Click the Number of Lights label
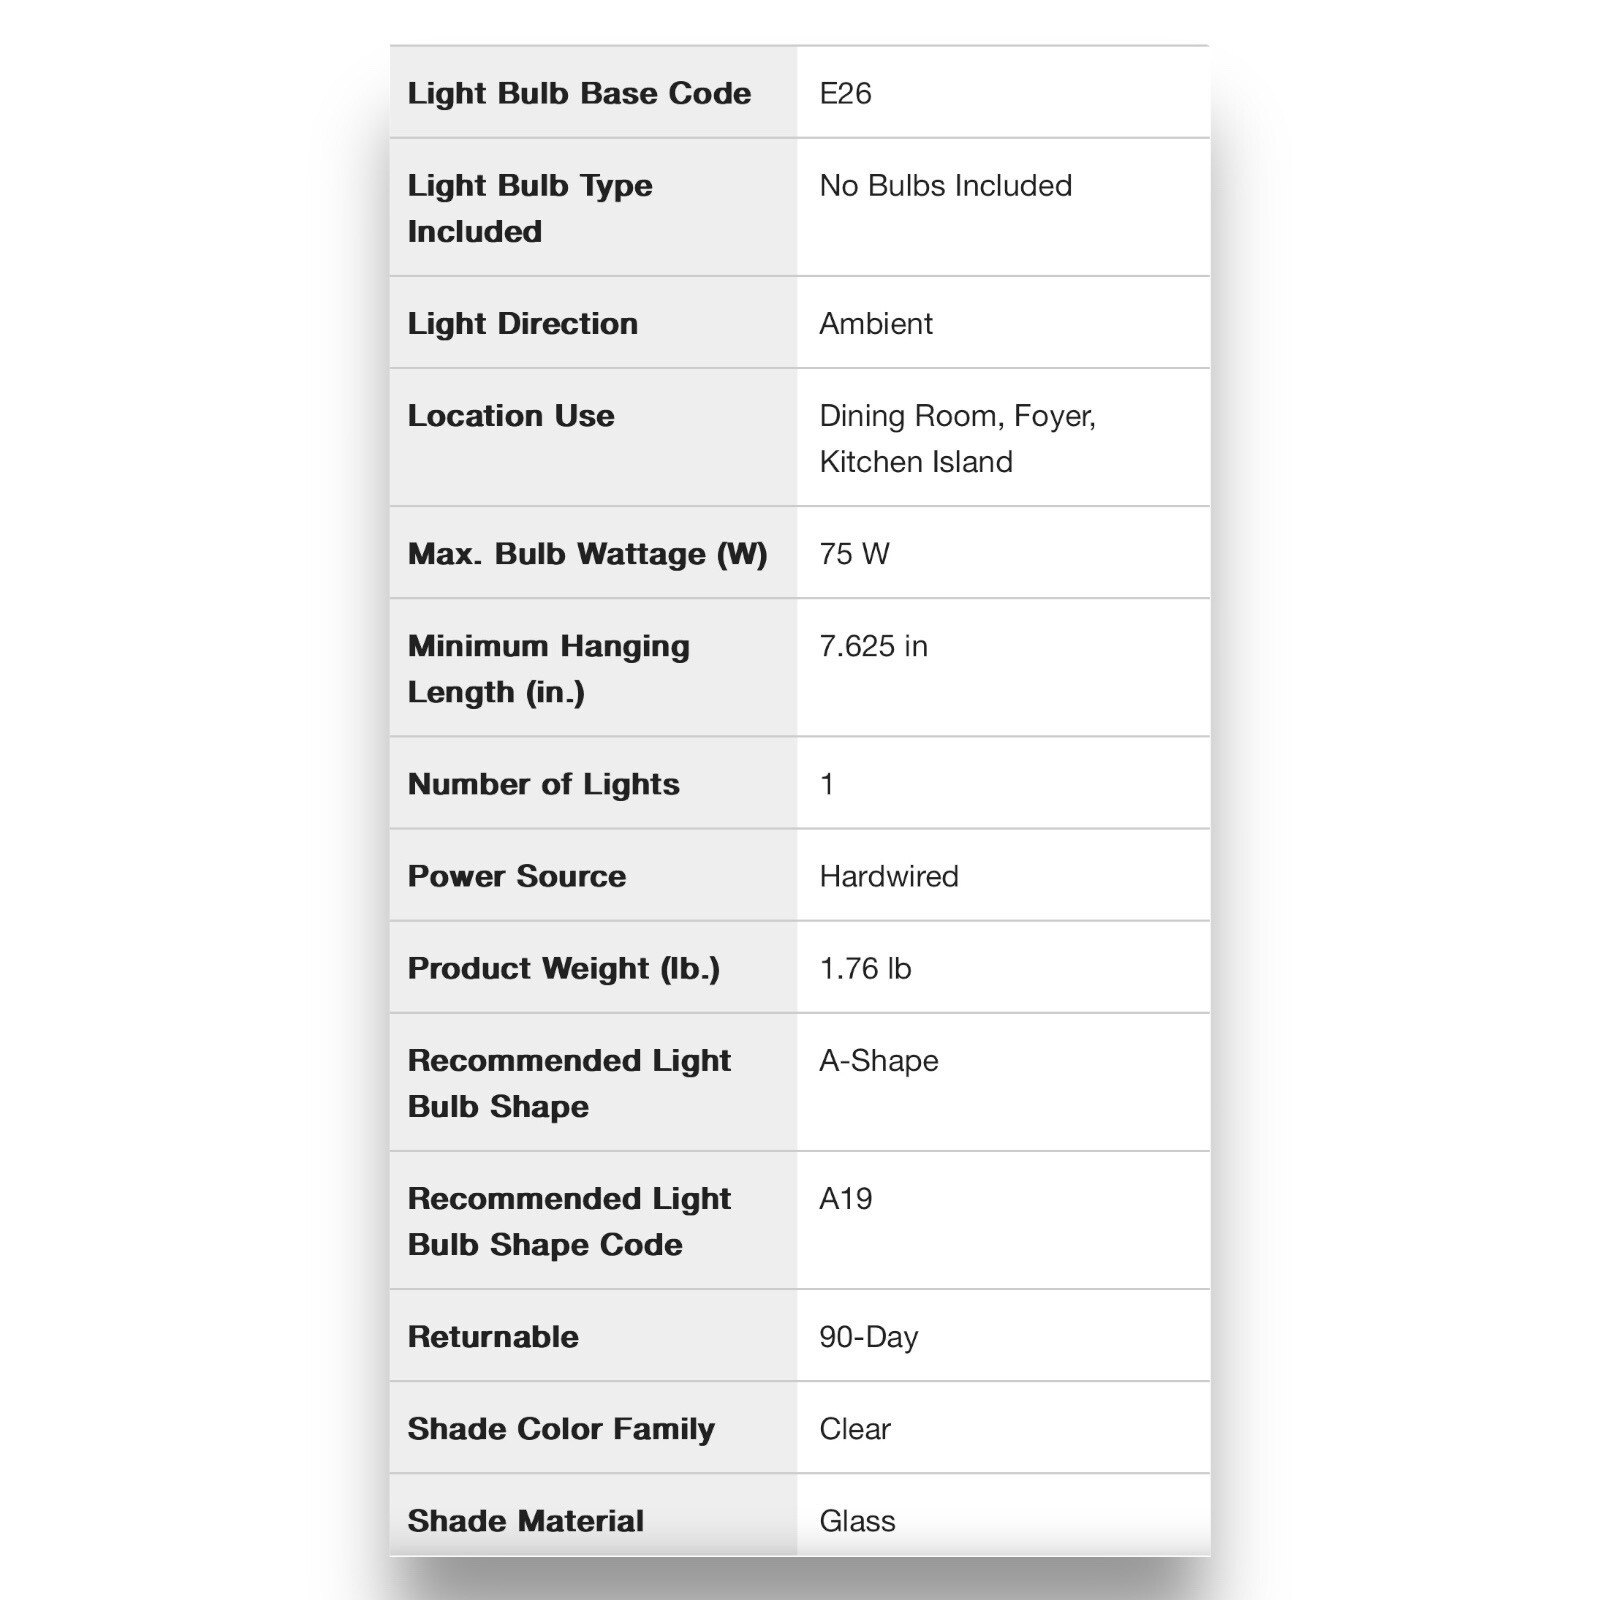The width and height of the screenshot is (1600, 1600). pyautogui.click(x=543, y=784)
